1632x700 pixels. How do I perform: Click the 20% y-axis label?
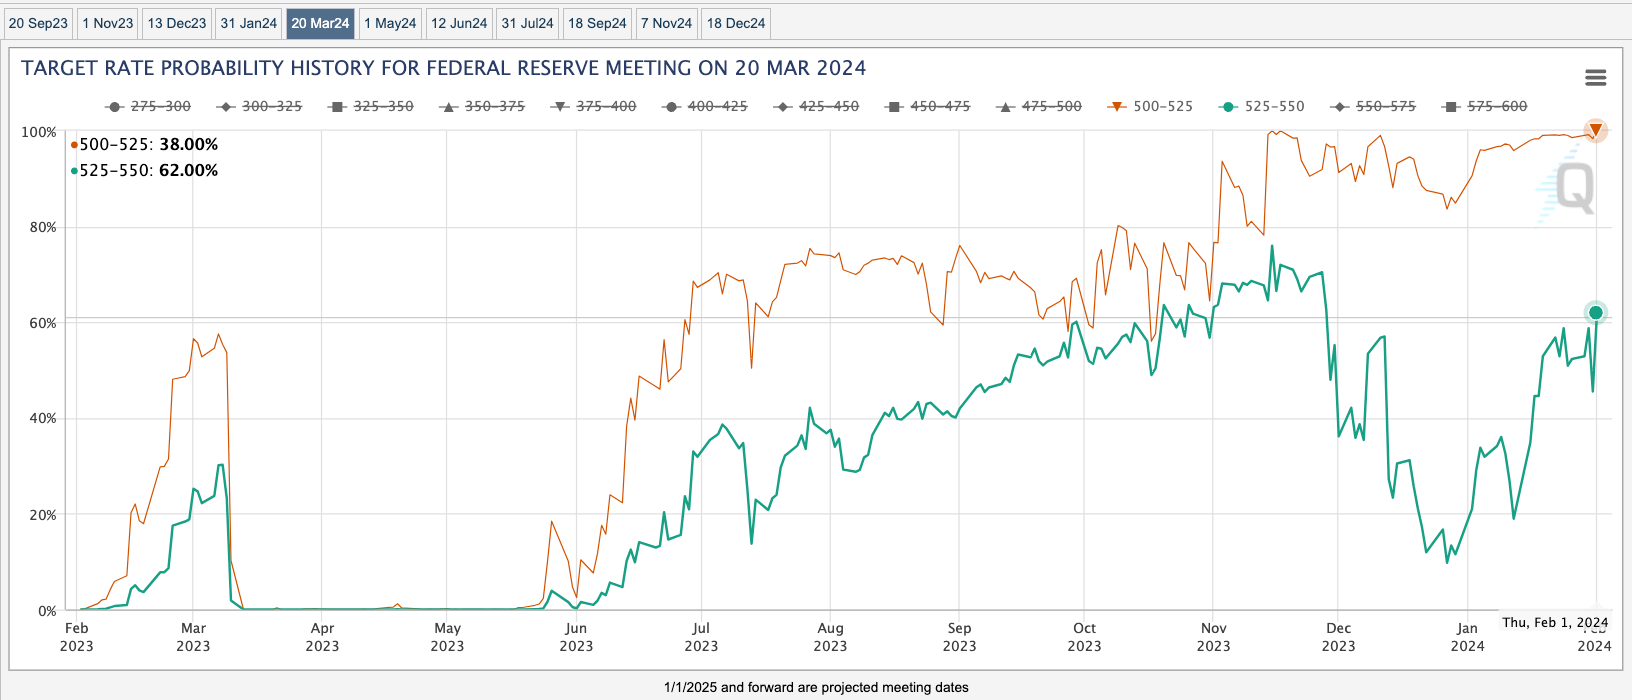tap(43, 515)
